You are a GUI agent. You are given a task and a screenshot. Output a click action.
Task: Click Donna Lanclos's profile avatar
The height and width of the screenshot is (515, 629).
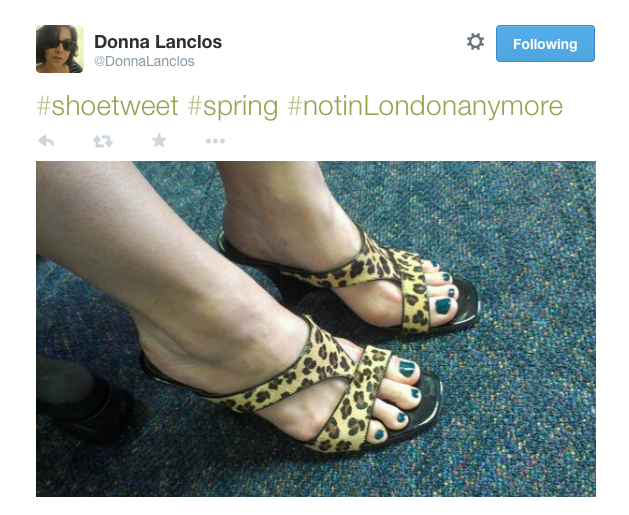pos(60,49)
